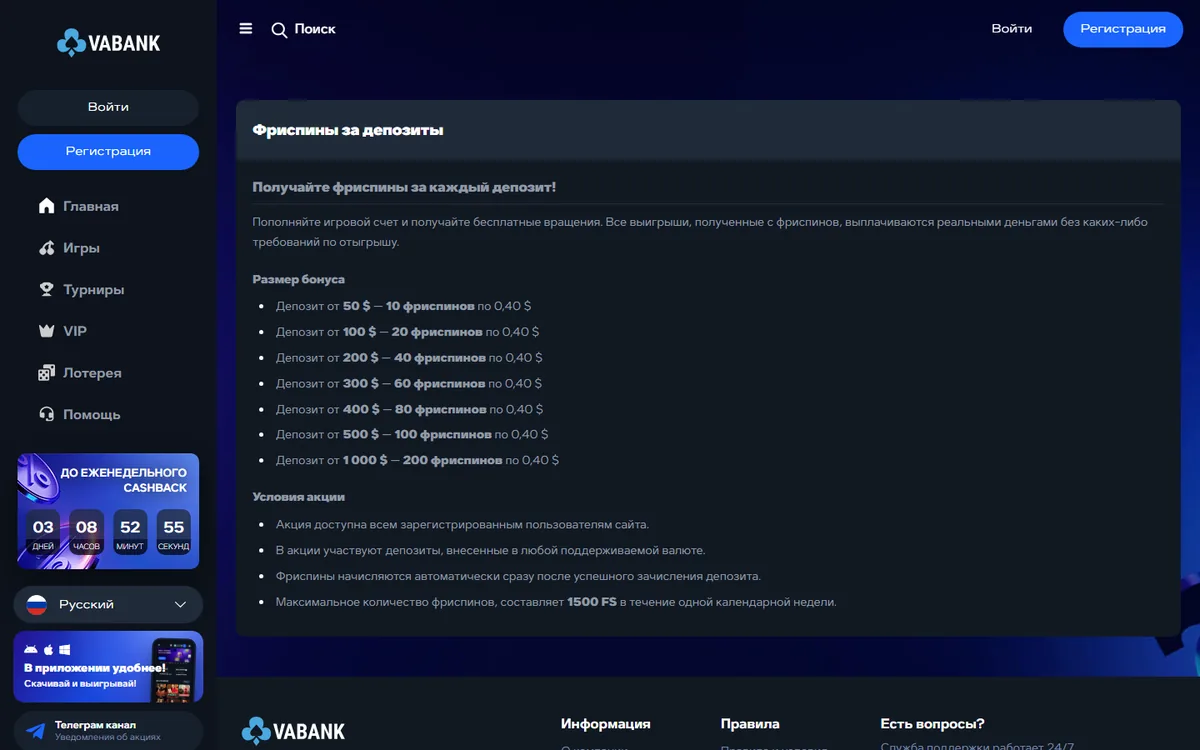
Task: Click the footer 'Есть вопросы?' heading
Action: coord(933,724)
